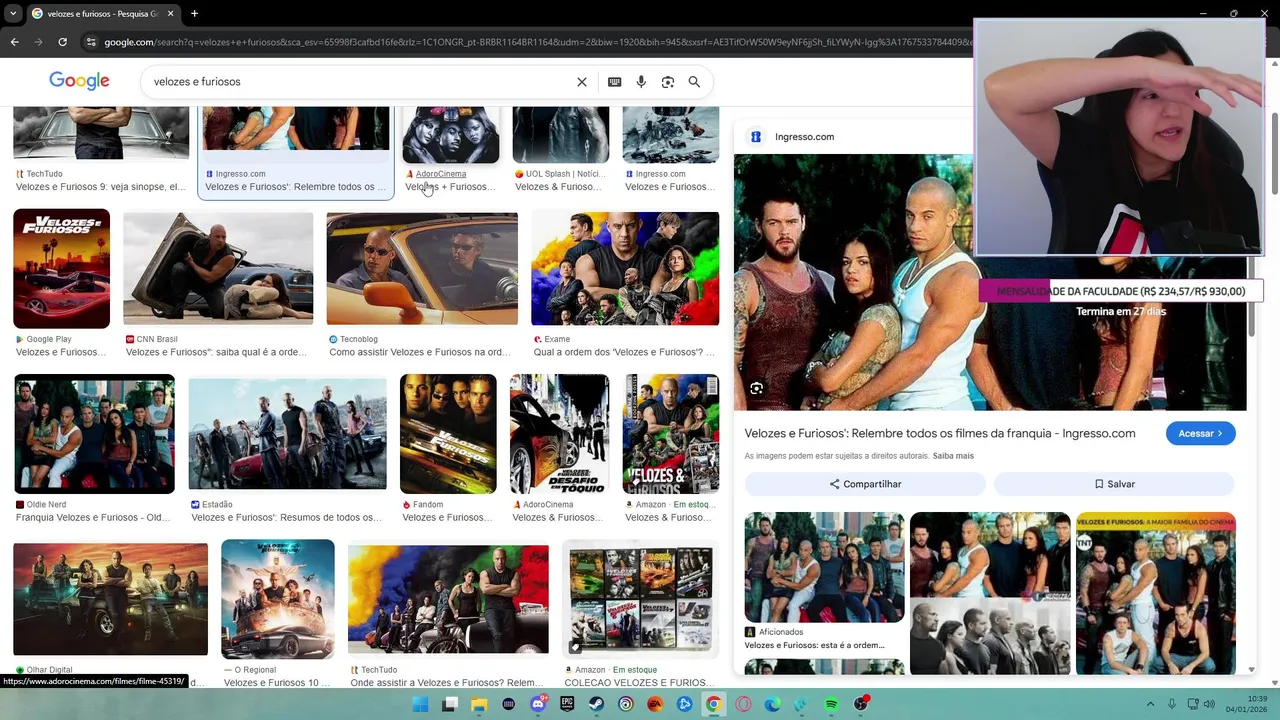Click the Acessar button
This screenshot has height=720, width=1280.
pos(1200,433)
